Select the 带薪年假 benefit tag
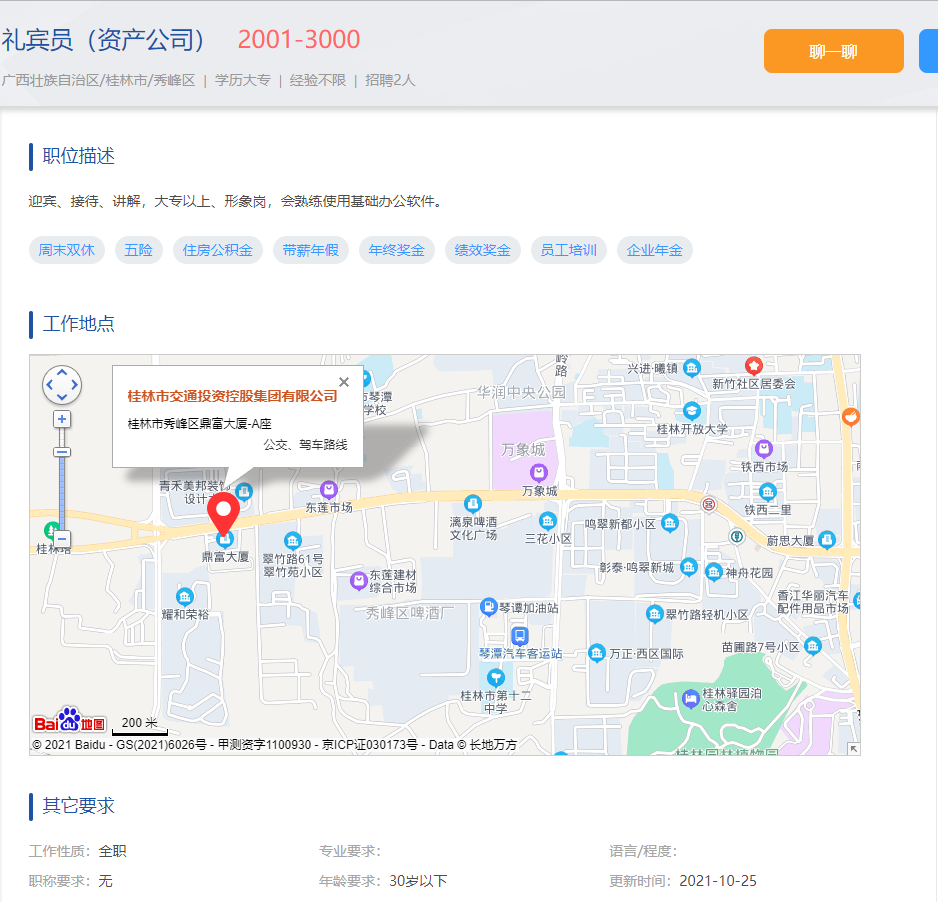This screenshot has width=938, height=902. coord(310,250)
